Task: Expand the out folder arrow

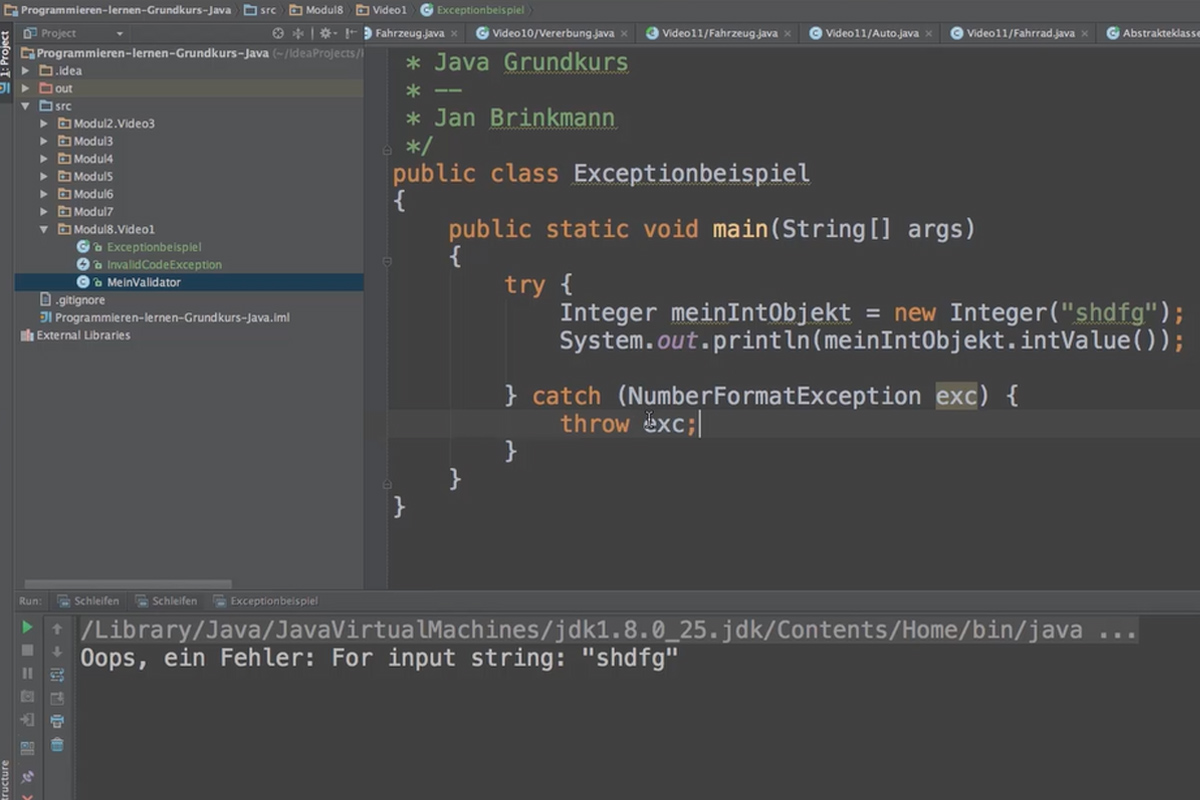Action: point(26,88)
